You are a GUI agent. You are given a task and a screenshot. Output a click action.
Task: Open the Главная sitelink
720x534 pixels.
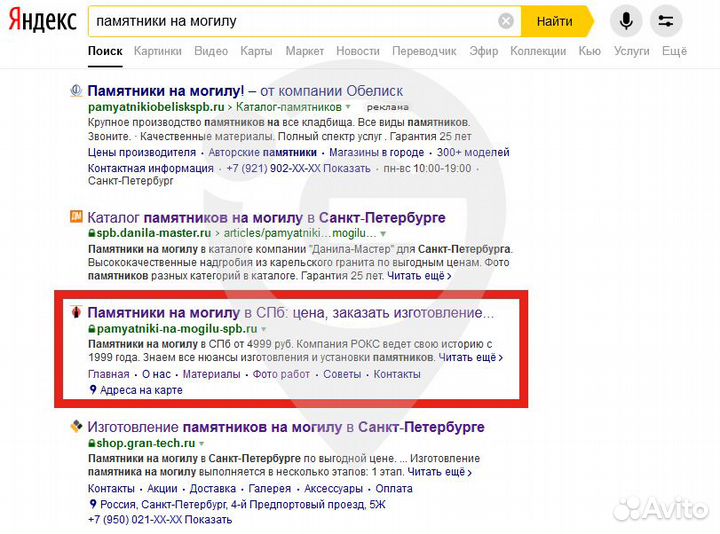109,374
